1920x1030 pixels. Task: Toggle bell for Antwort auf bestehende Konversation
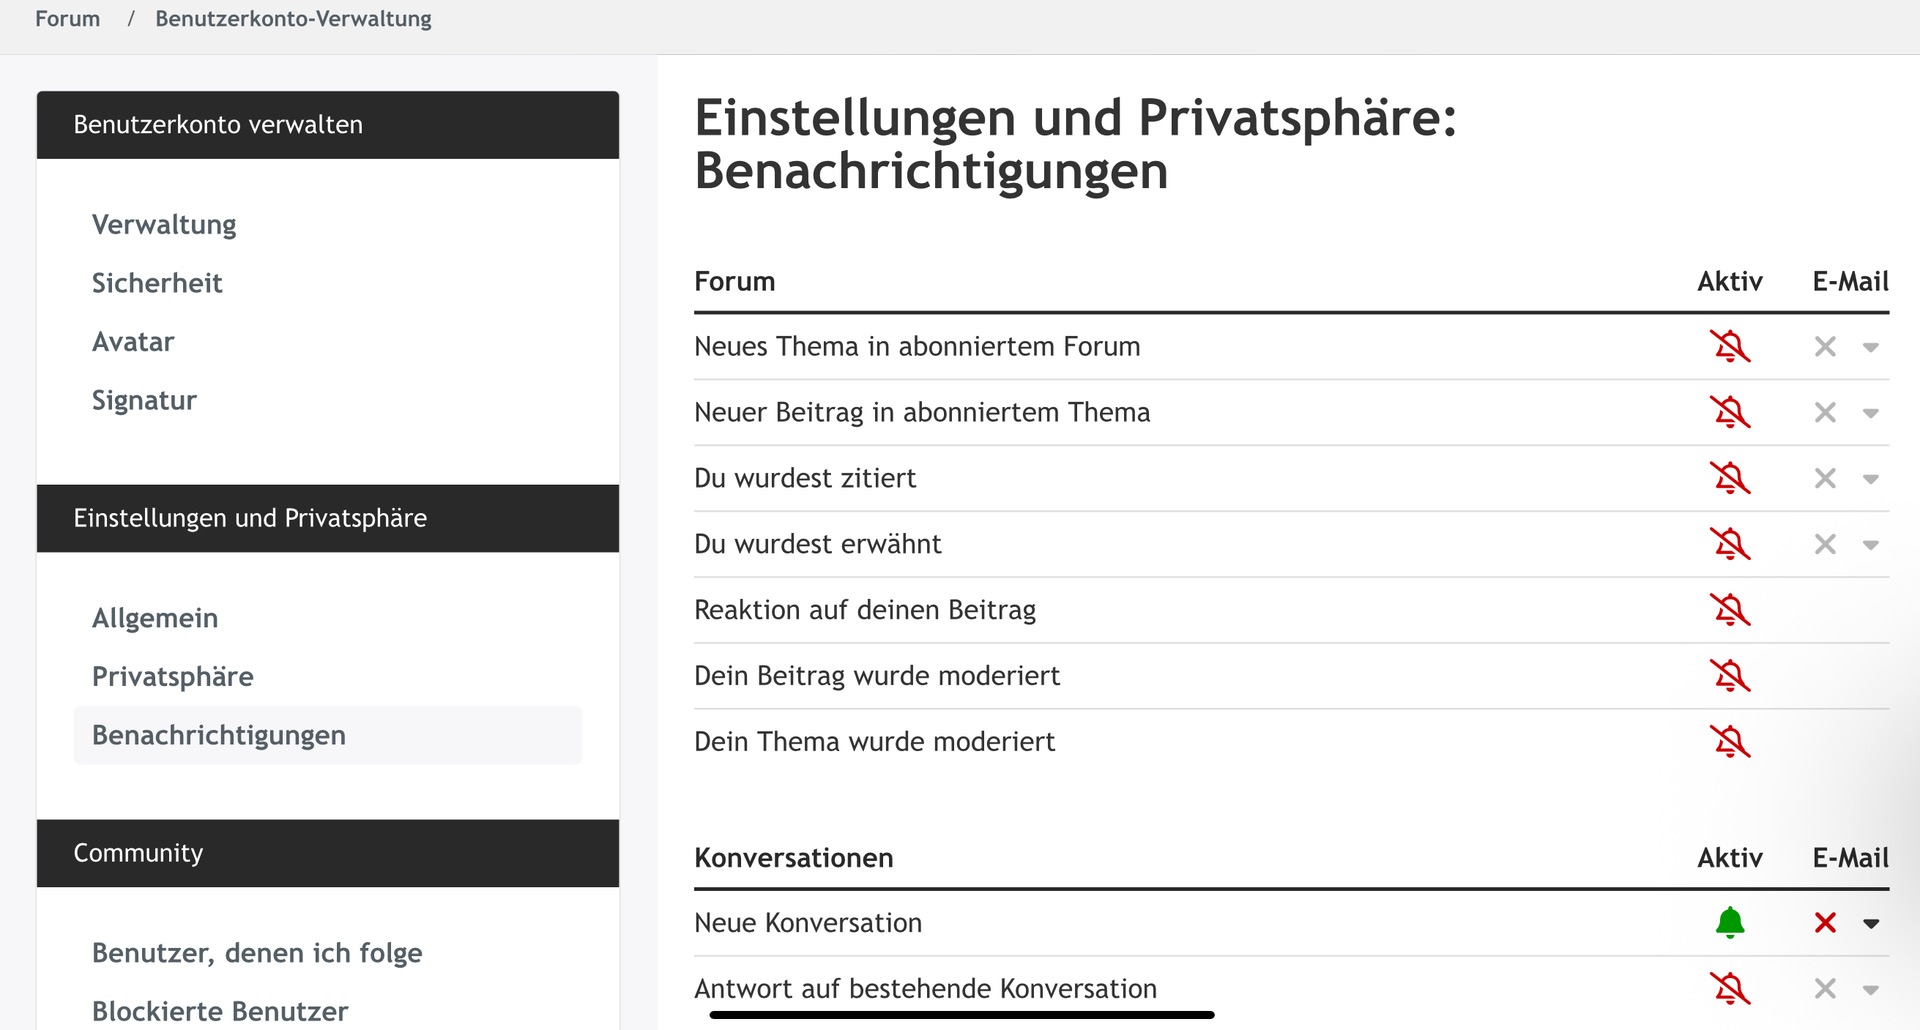[1730, 988]
